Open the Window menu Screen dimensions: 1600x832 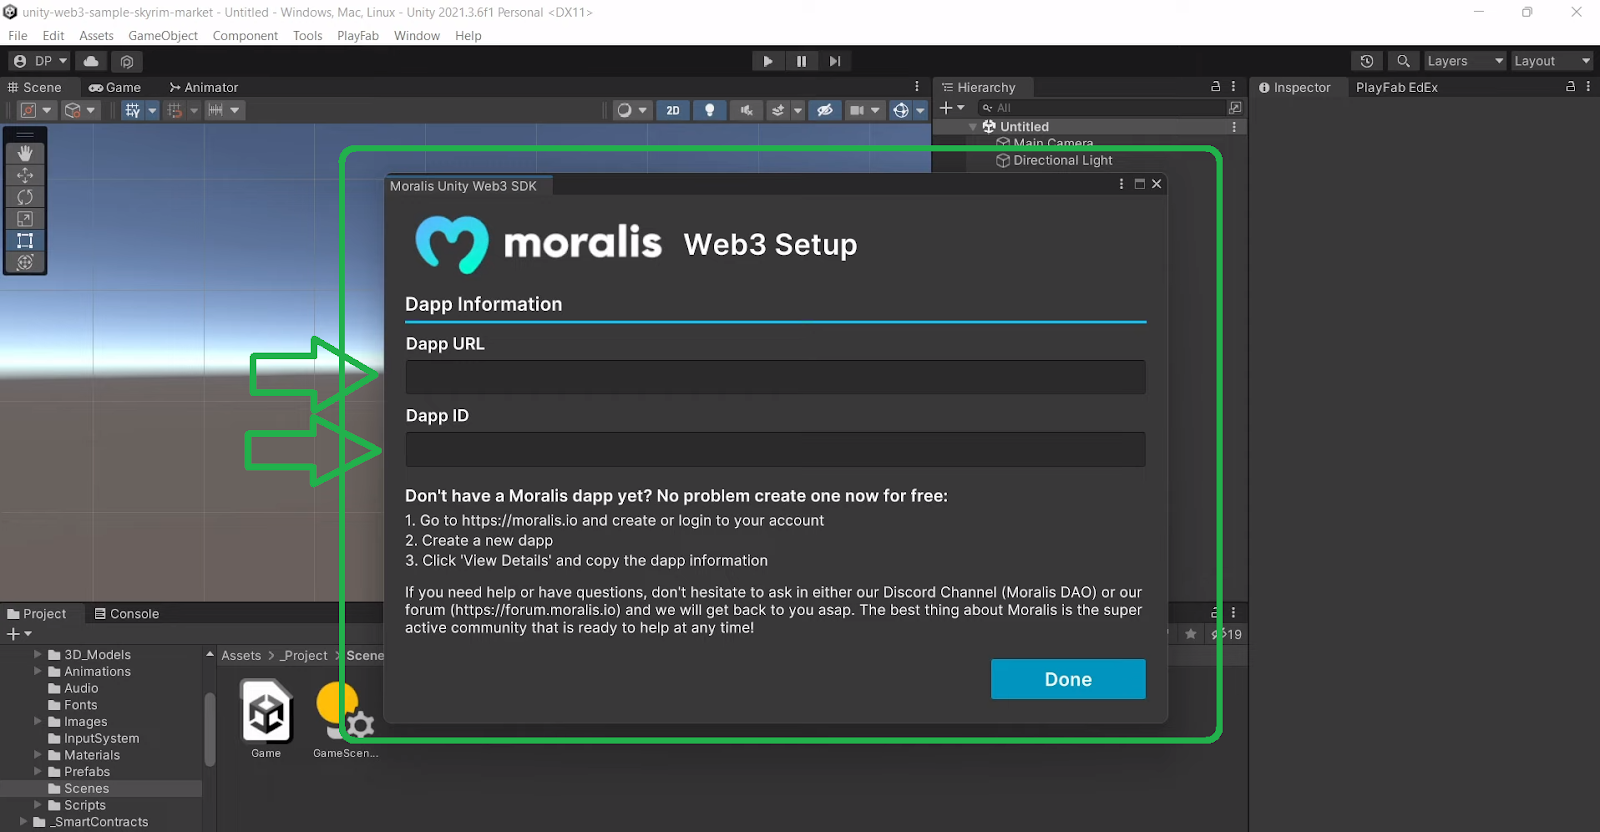click(417, 35)
